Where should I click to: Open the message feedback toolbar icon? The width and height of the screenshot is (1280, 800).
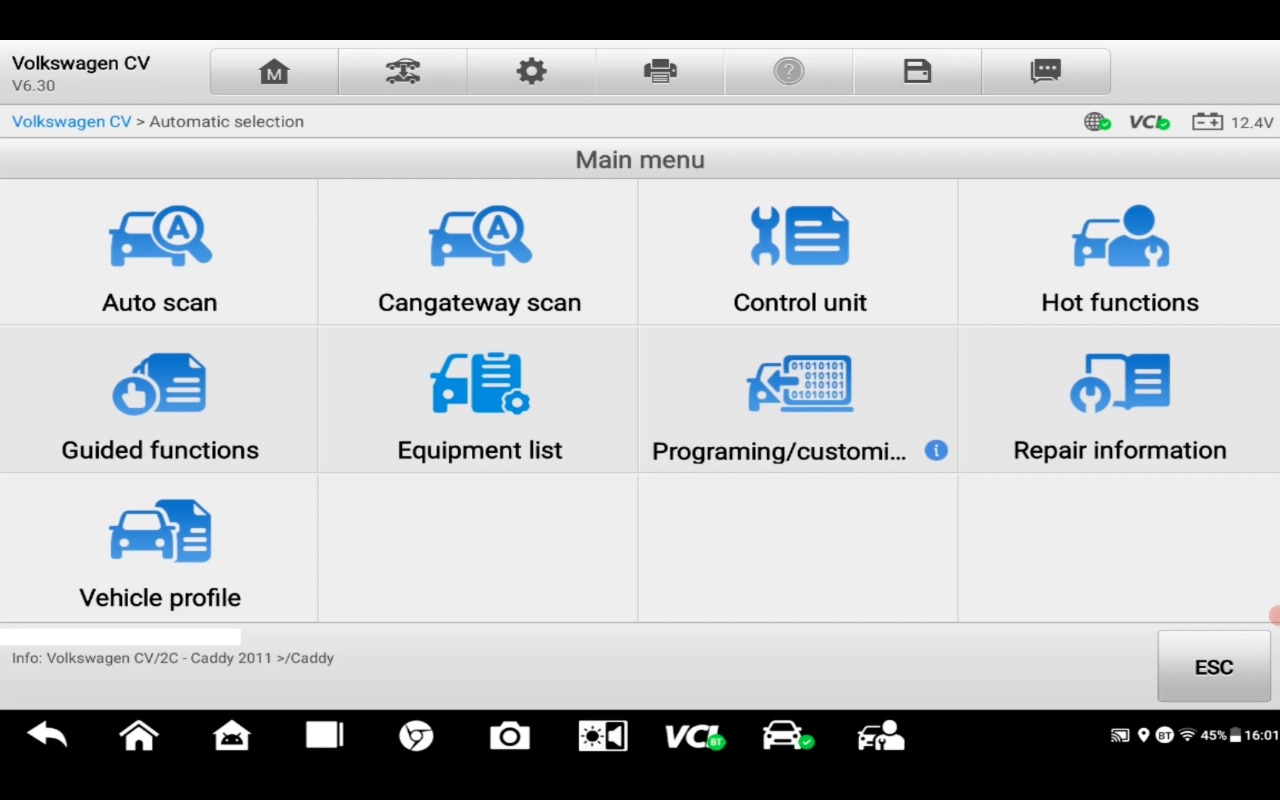coord(1046,71)
